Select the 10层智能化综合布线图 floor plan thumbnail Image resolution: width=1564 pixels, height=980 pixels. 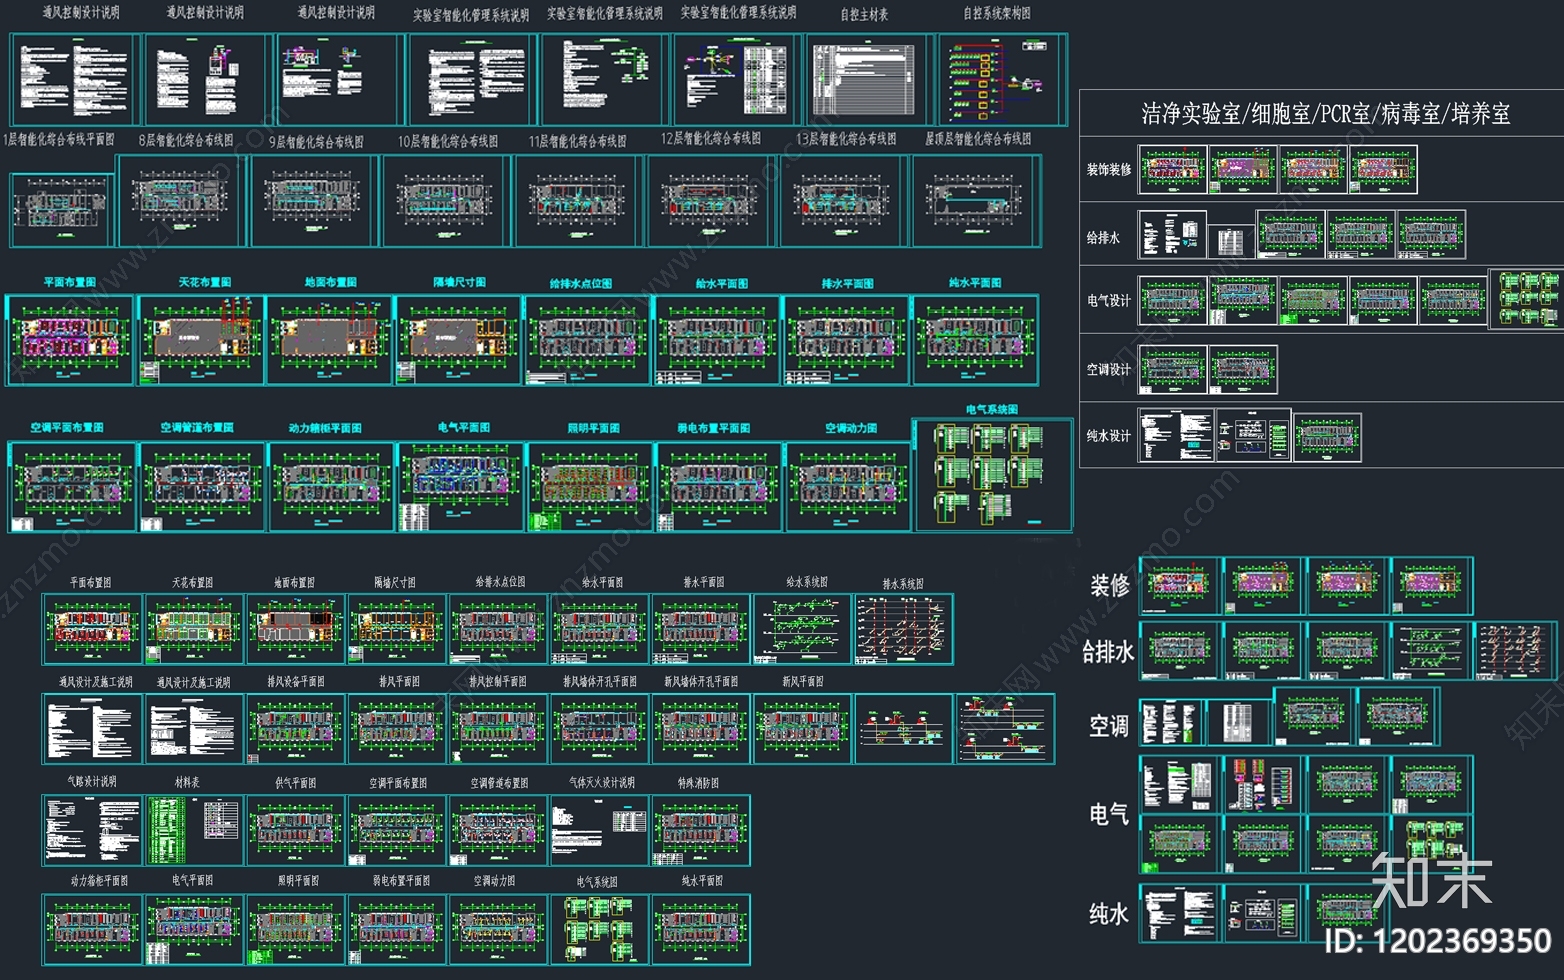[446, 200]
